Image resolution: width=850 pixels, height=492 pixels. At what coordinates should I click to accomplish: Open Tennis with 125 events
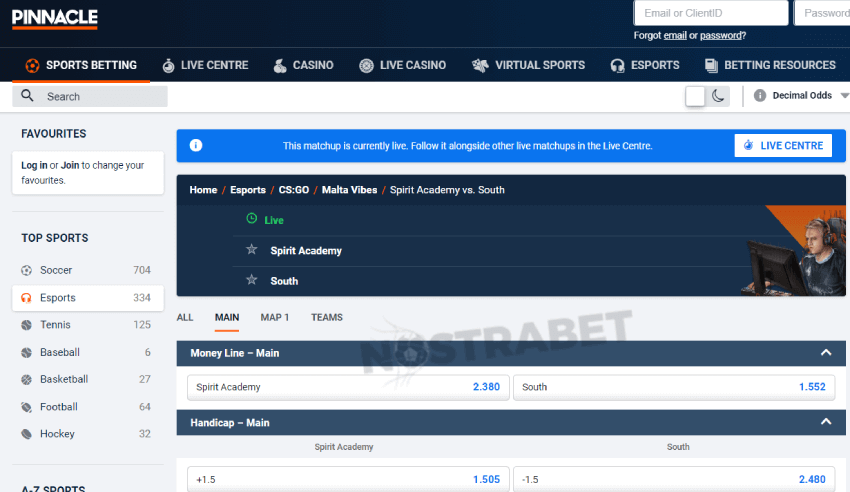(x=88, y=325)
